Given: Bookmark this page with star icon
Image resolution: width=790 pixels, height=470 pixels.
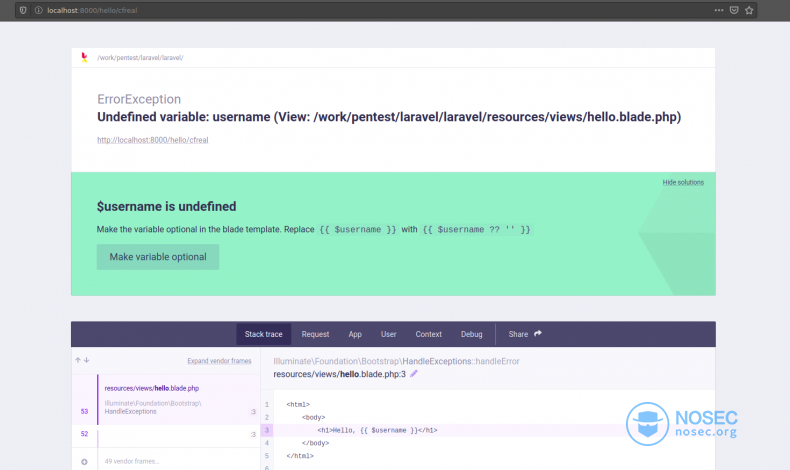Looking at the screenshot, I should [x=749, y=10].
